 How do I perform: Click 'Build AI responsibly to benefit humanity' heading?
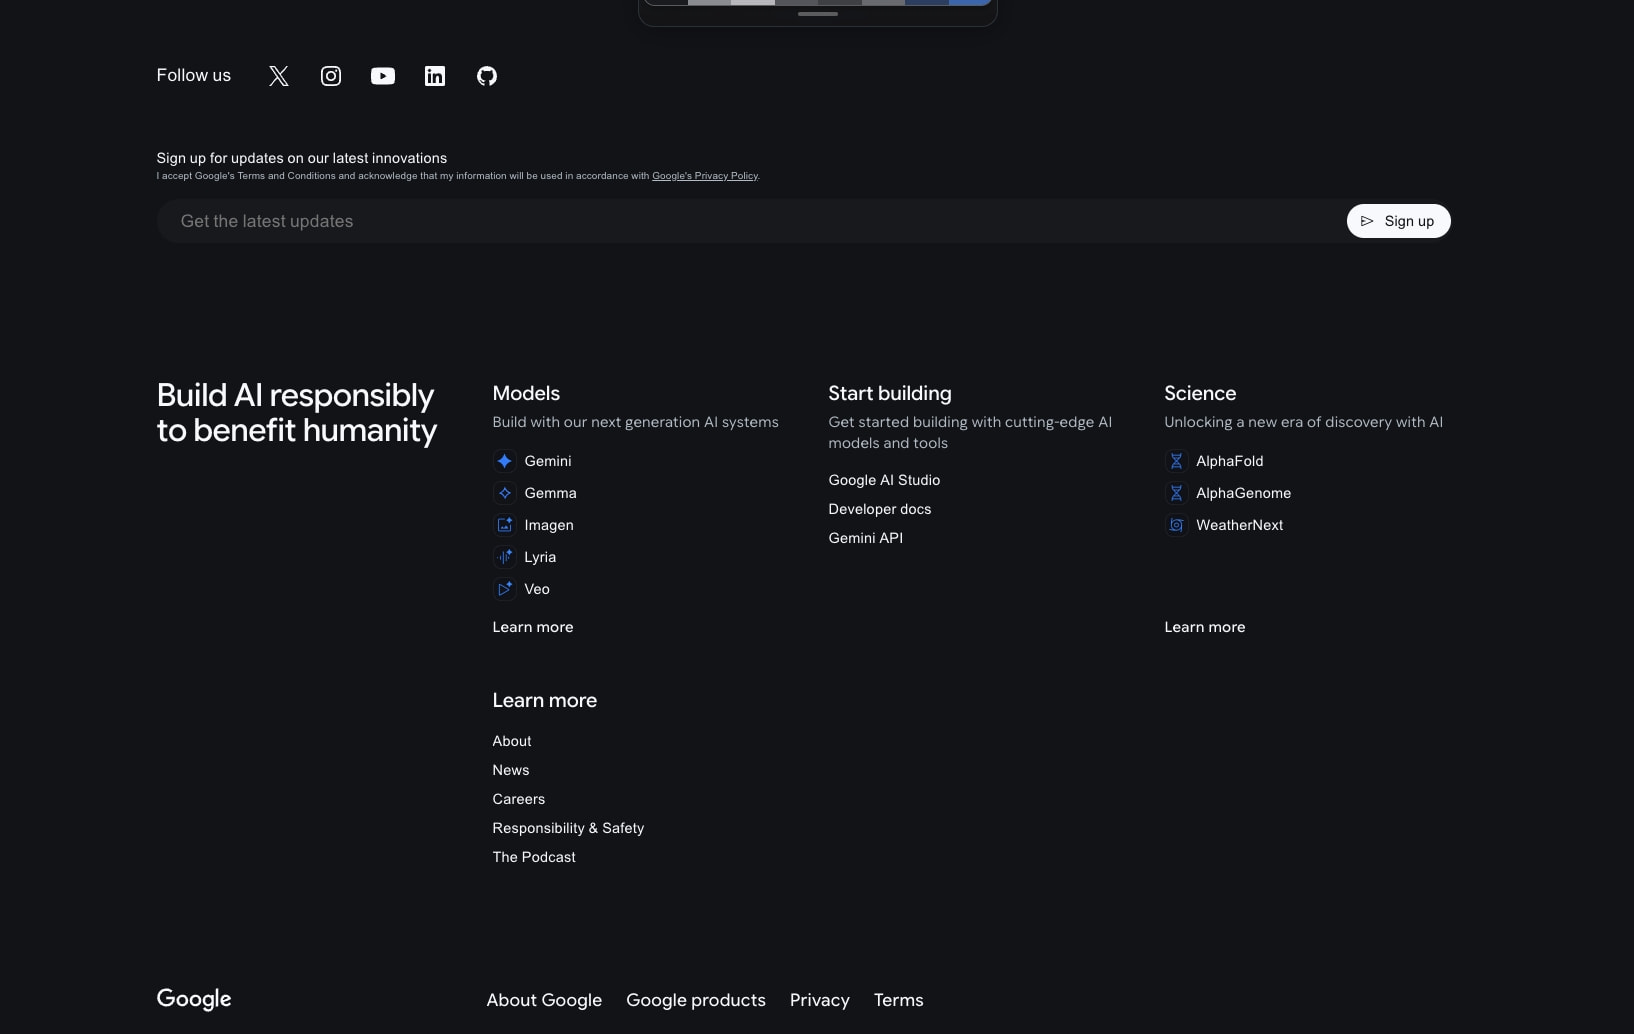(297, 413)
